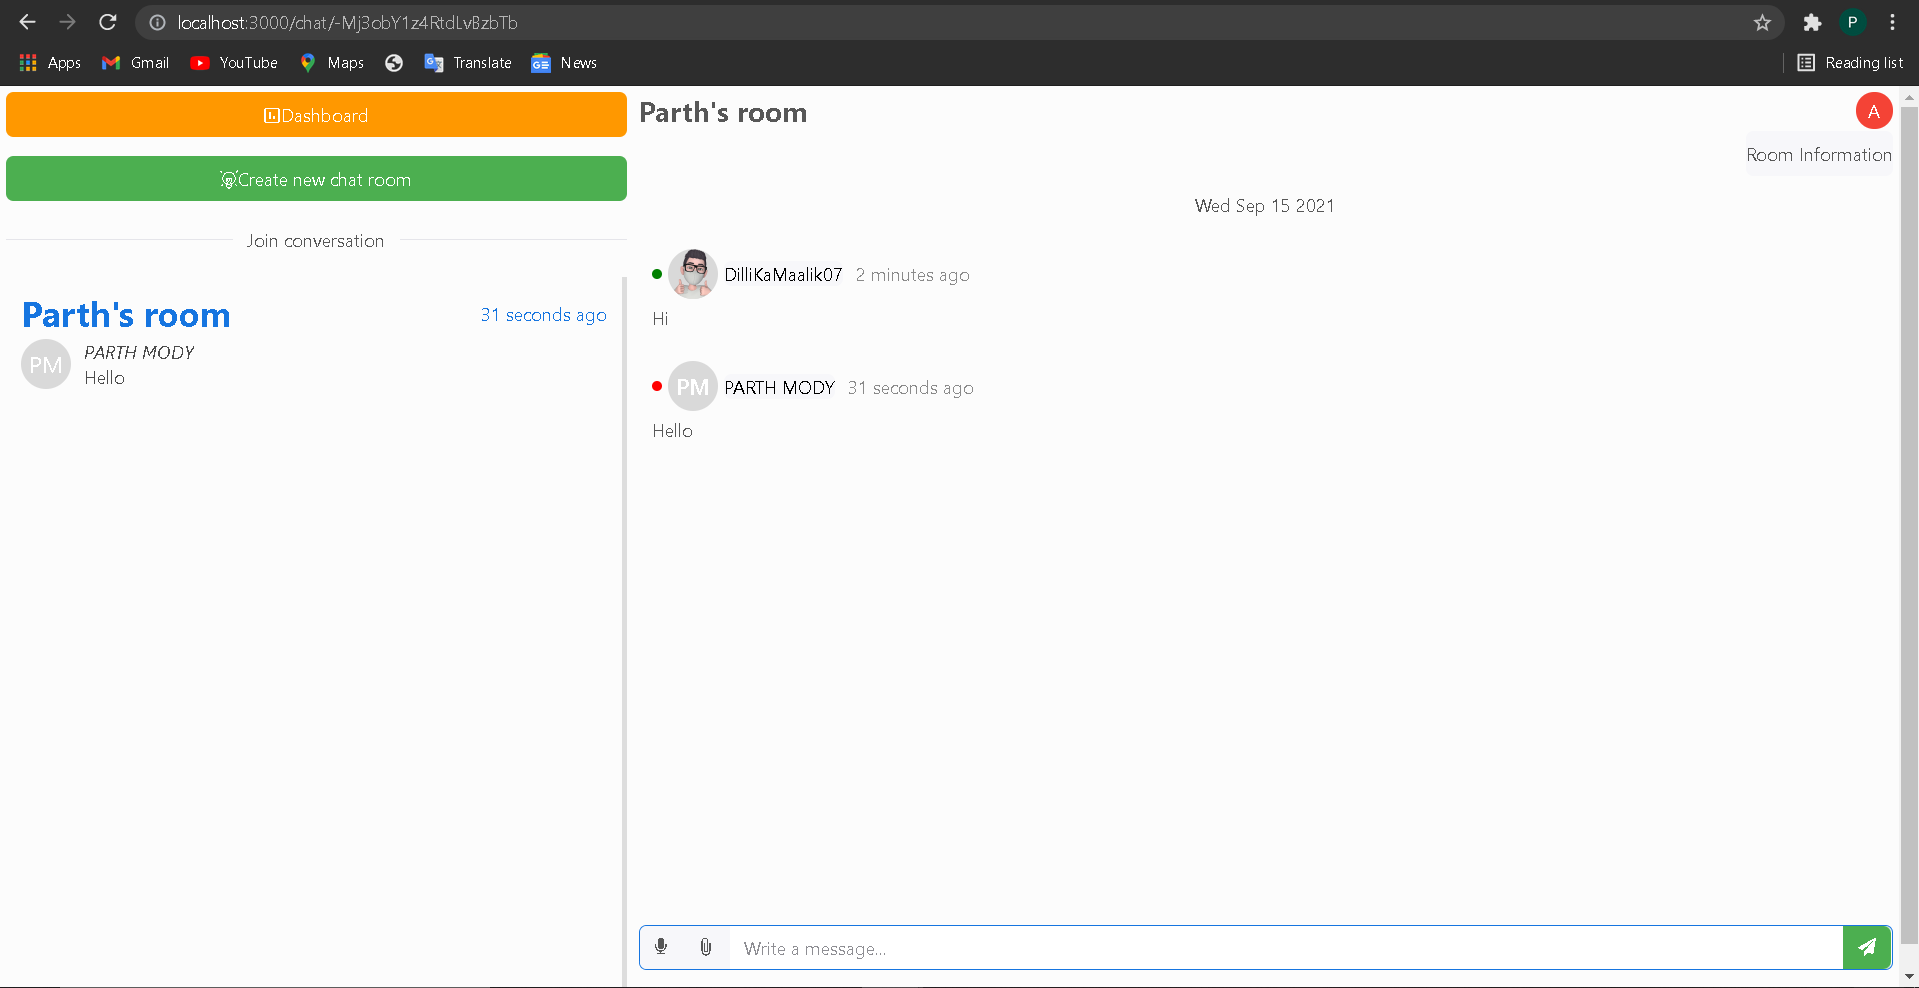Click the 'Wed Sep 15 2021' date label
Screen dimensions: 1919x988
tap(1264, 206)
